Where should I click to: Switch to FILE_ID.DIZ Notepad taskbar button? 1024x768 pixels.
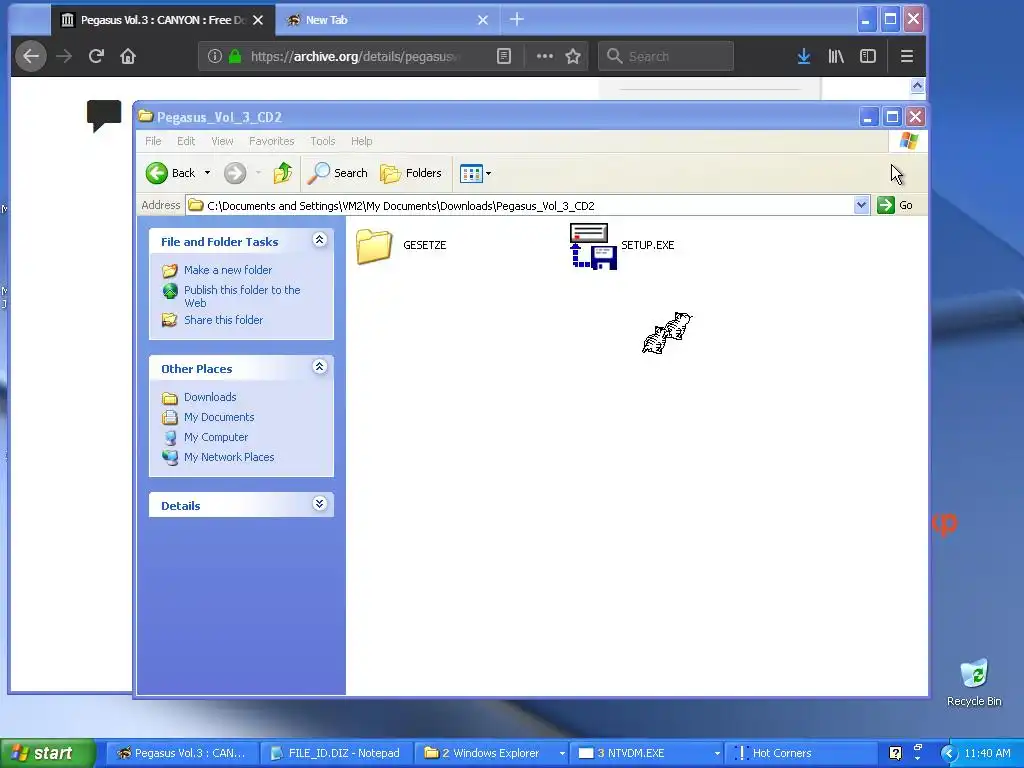click(336, 753)
